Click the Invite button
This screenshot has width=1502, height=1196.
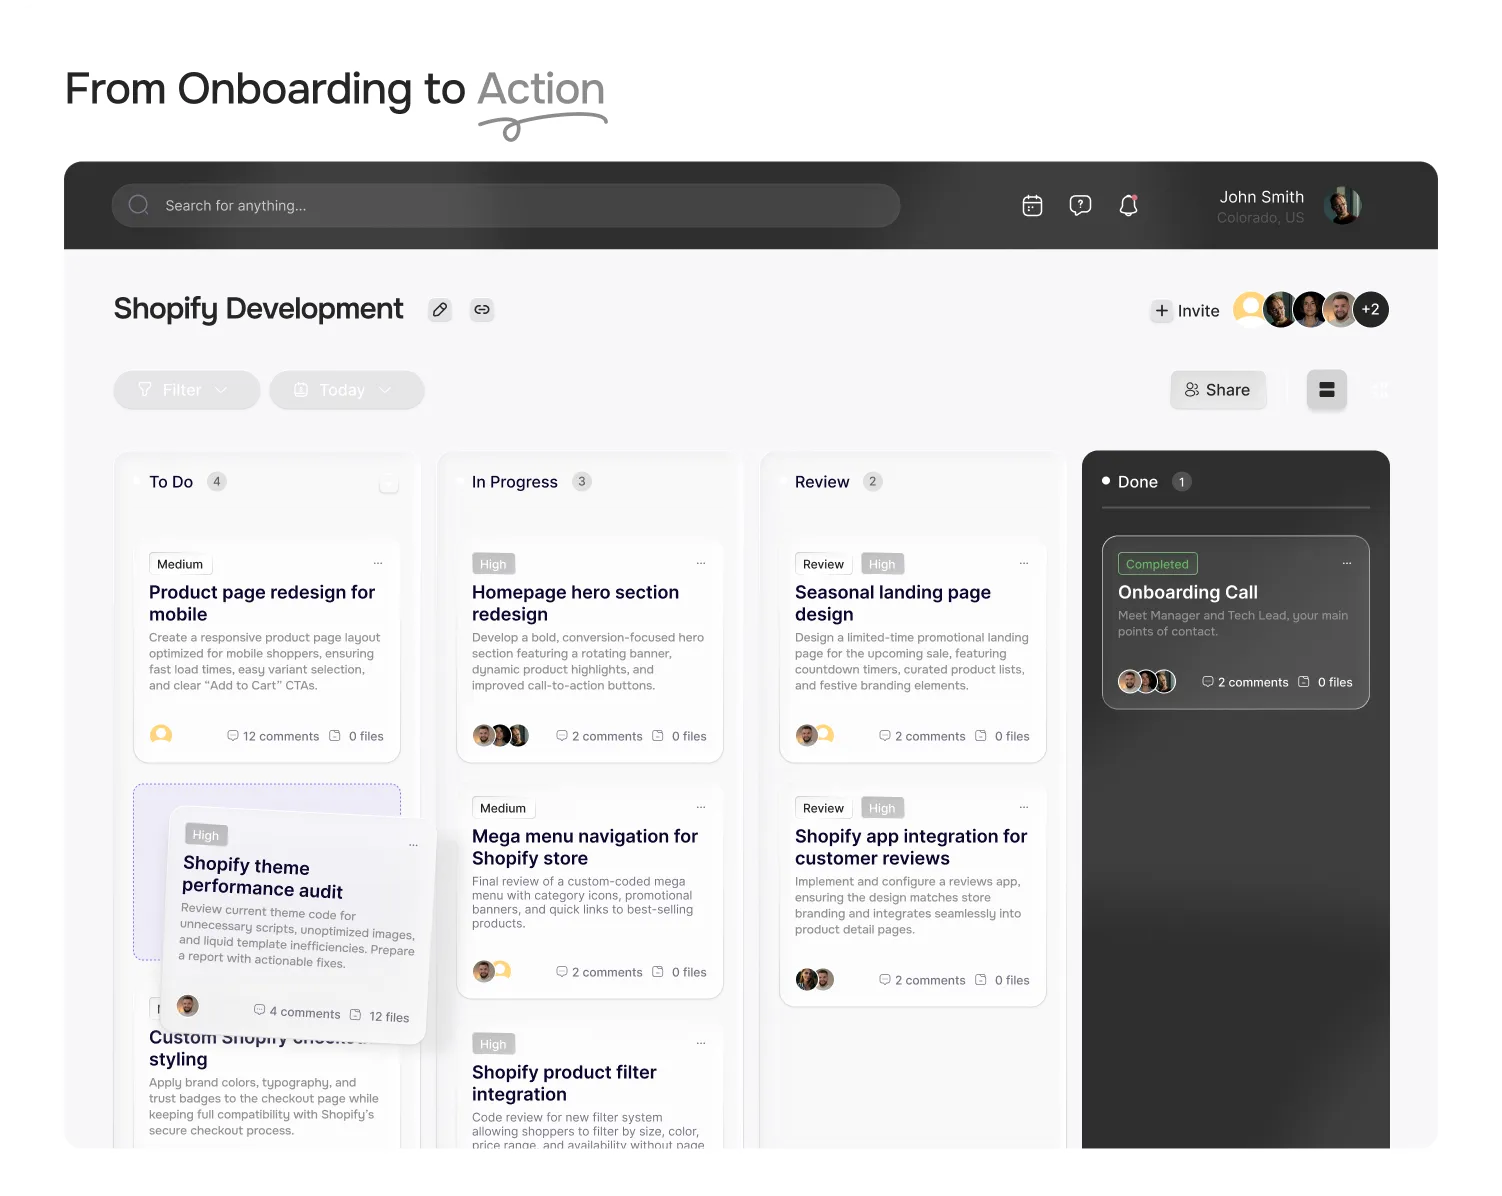pos(1186,311)
